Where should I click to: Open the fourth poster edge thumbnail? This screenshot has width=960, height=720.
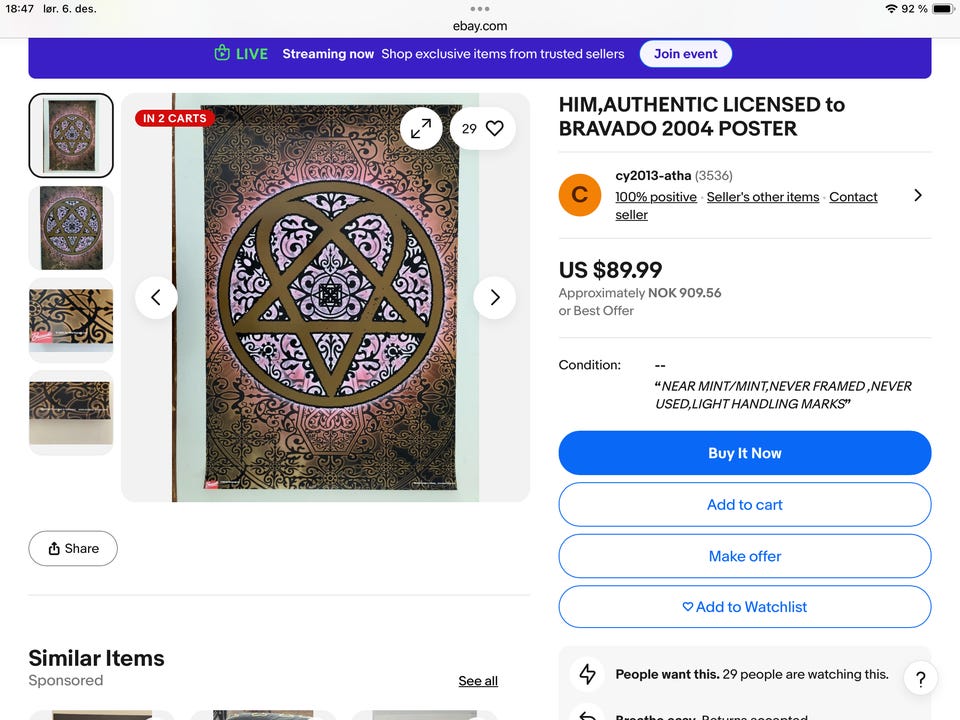(71, 412)
